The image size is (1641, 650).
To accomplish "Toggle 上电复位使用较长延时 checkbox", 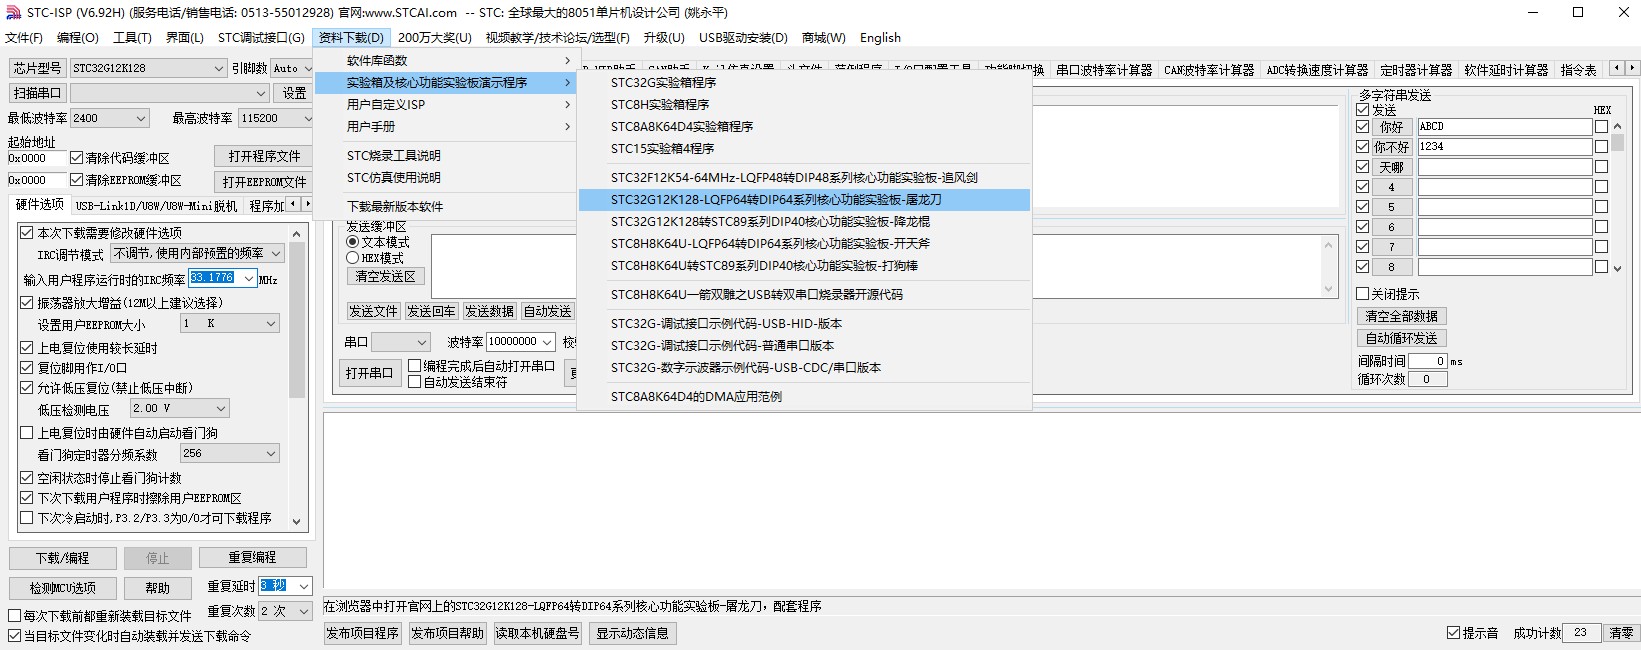I will pyautogui.click(x=27, y=348).
